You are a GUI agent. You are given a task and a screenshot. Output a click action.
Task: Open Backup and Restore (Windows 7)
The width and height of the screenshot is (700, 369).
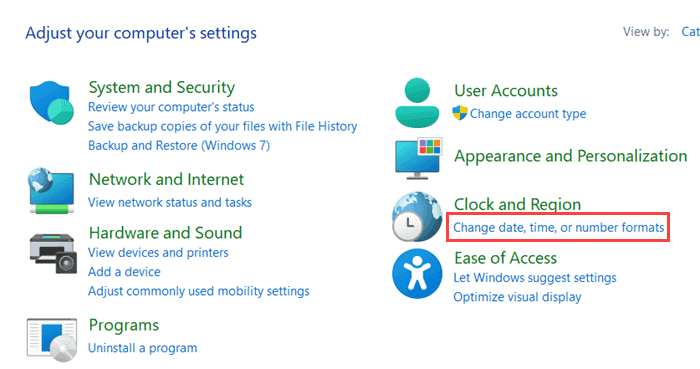tap(179, 145)
